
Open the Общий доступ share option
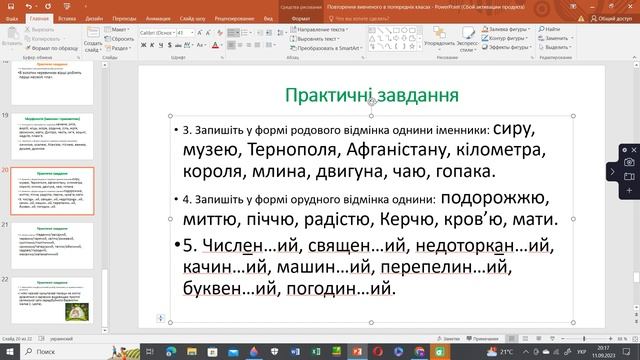pos(611,18)
